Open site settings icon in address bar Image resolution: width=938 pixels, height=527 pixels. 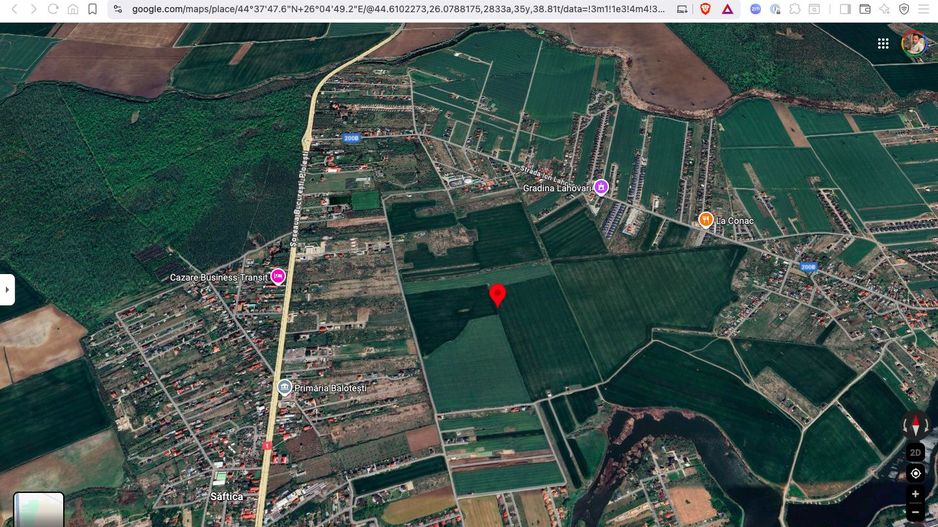click(118, 9)
